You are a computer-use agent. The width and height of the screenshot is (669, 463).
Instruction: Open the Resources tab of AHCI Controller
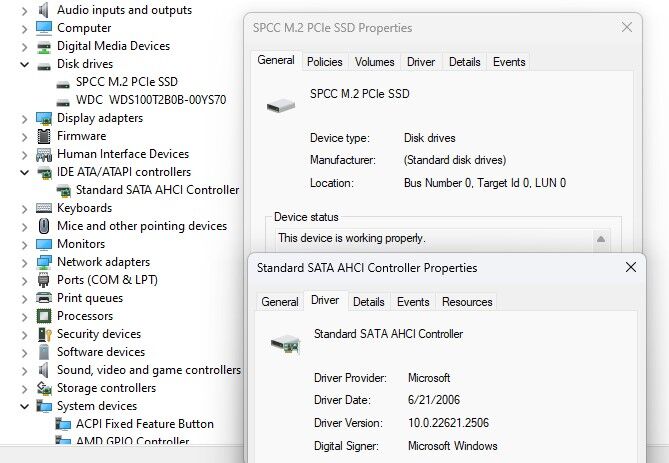pyautogui.click(x=467, y=302)
